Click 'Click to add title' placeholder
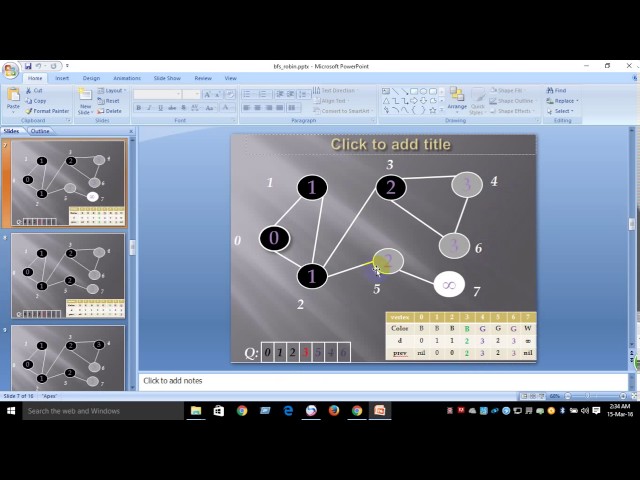Viewport: 640px width, 480px height. click(391, 144)
